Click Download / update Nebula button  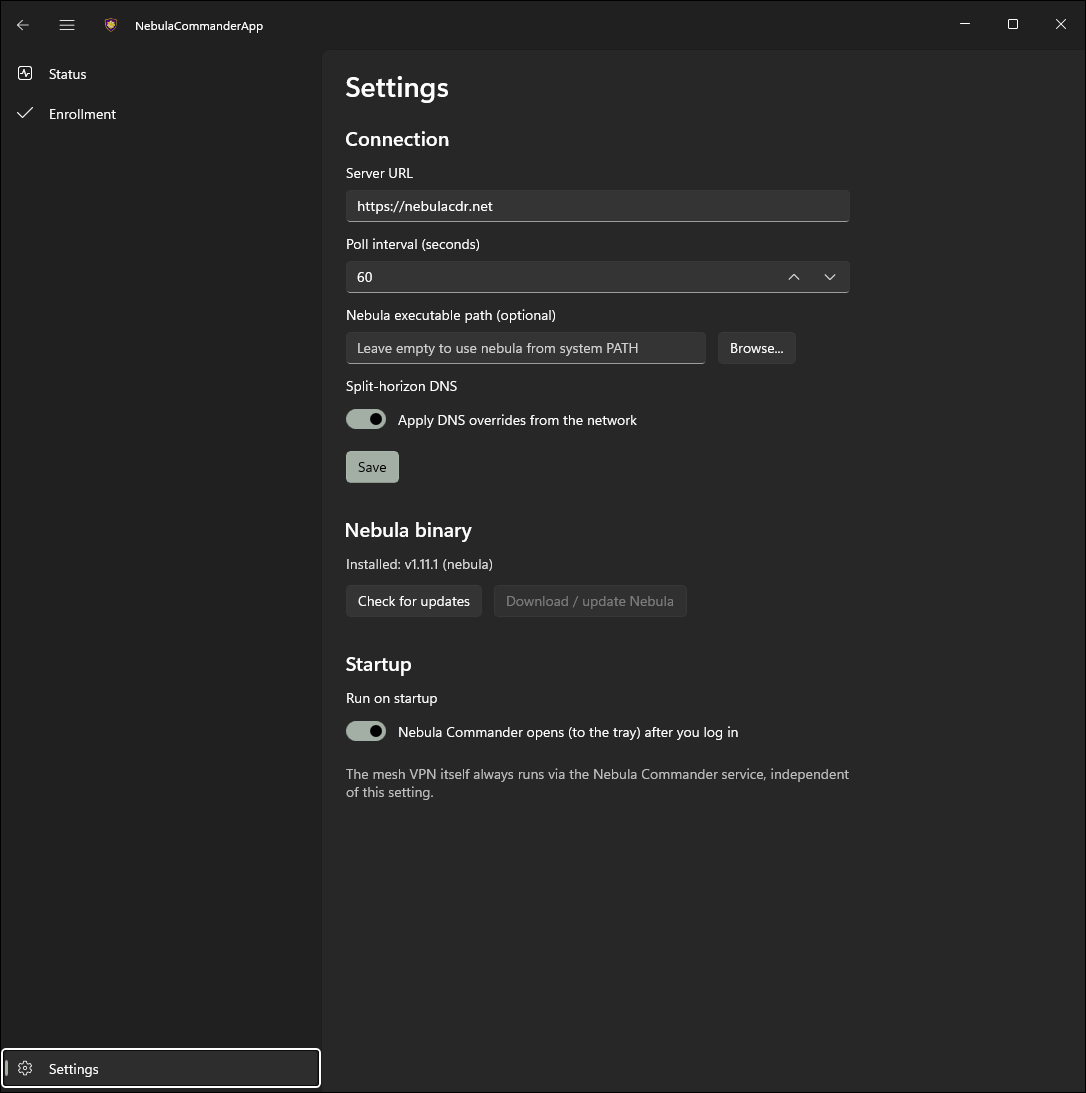coord(590,601)
